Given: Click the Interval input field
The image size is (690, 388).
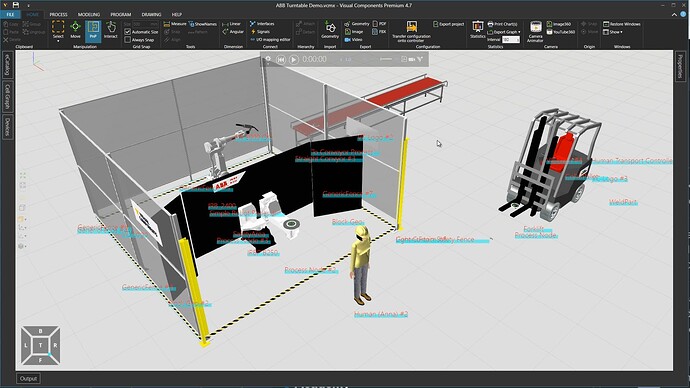Looking at the screenshot, I should coord(511,40).
